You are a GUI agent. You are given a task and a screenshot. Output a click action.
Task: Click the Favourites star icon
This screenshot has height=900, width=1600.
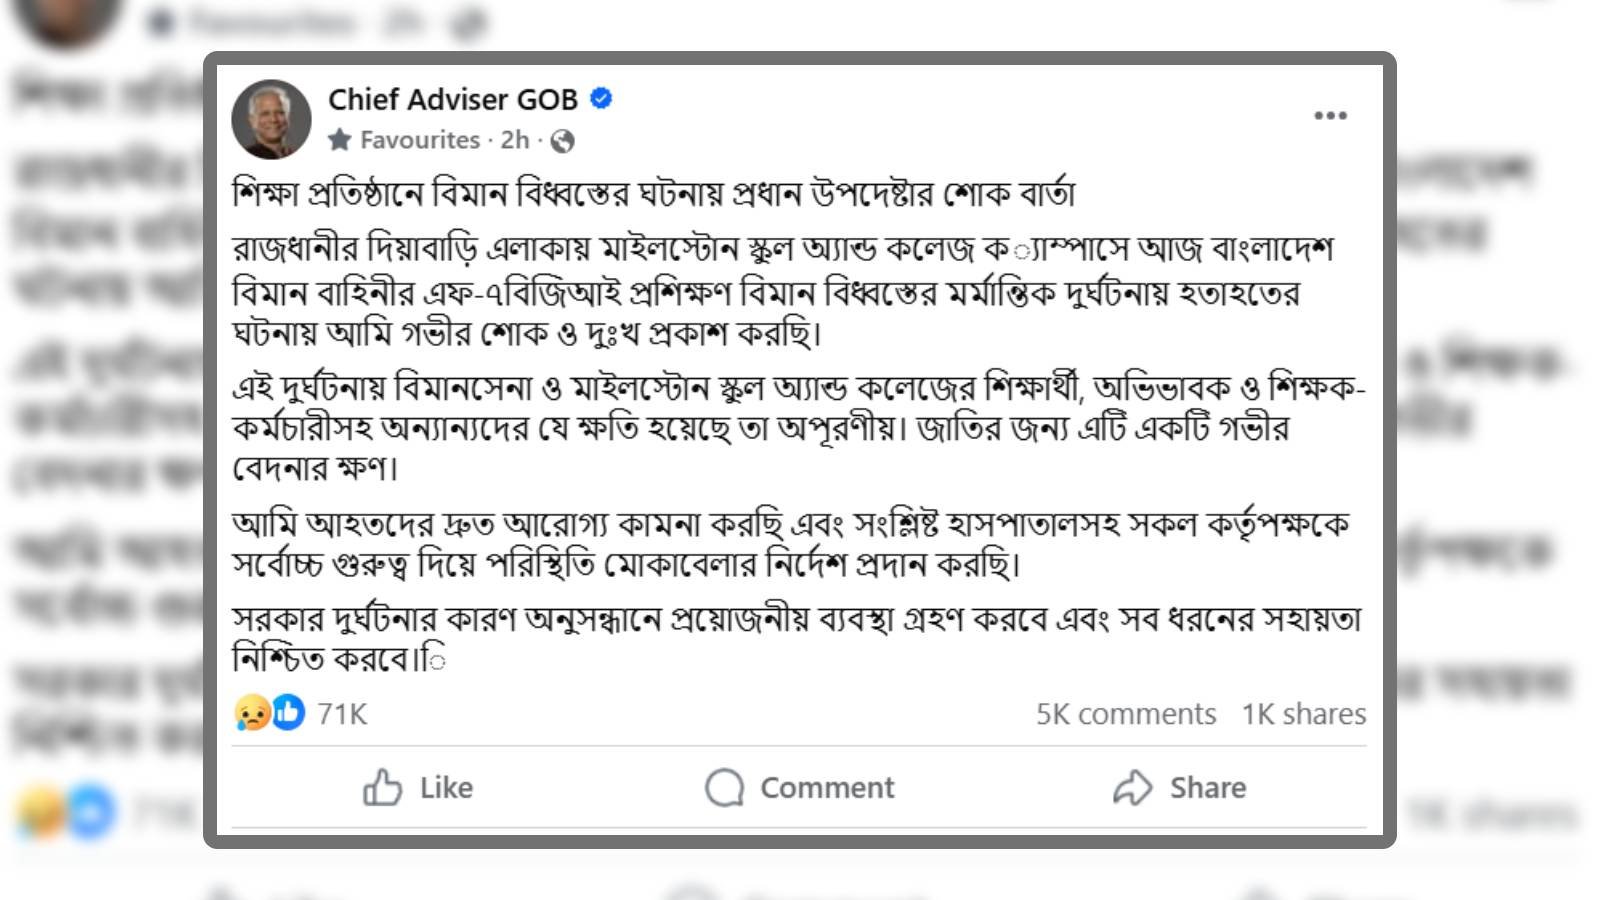coord(341,140)
